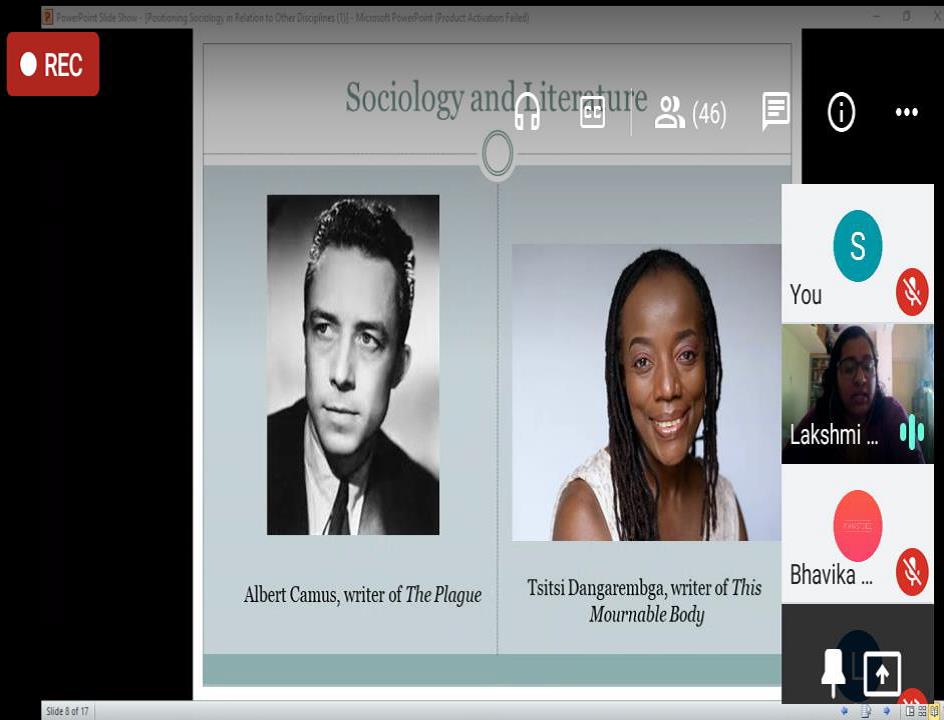Switch to Normal view in status bar
The width and height of the screenshot is (944, 720).
click(x=910, y=711)
